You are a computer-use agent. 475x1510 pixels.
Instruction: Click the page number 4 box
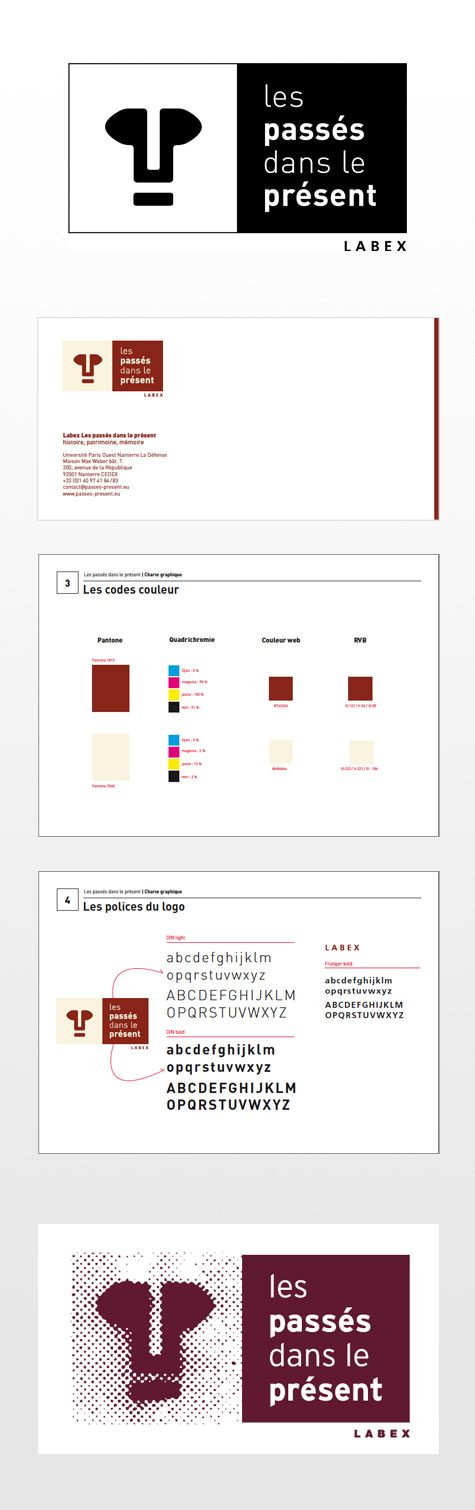point(67,900)
